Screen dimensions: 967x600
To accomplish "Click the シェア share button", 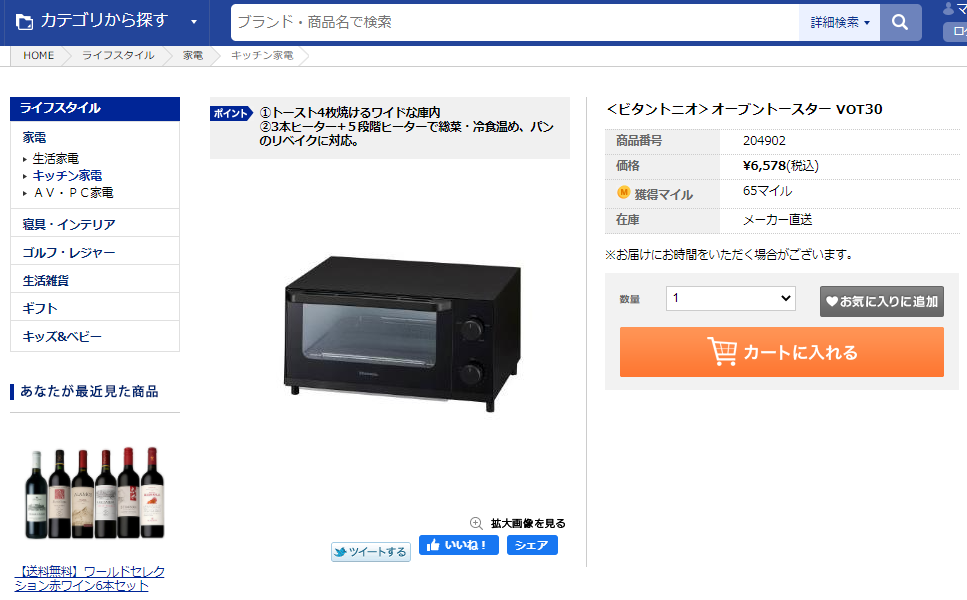I will tap(532, 545).
